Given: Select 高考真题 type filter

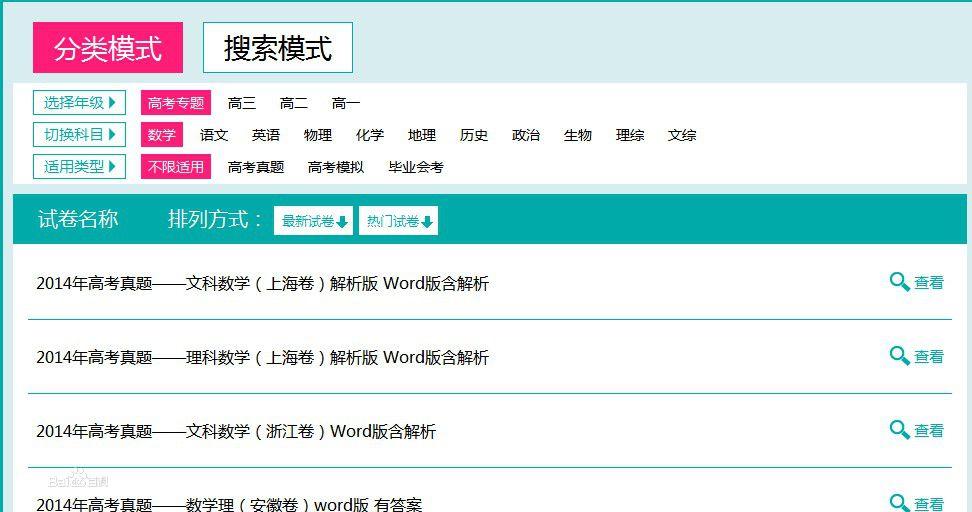Looking at the screenshot, I should pyautogui.click(x=256, y=167).
